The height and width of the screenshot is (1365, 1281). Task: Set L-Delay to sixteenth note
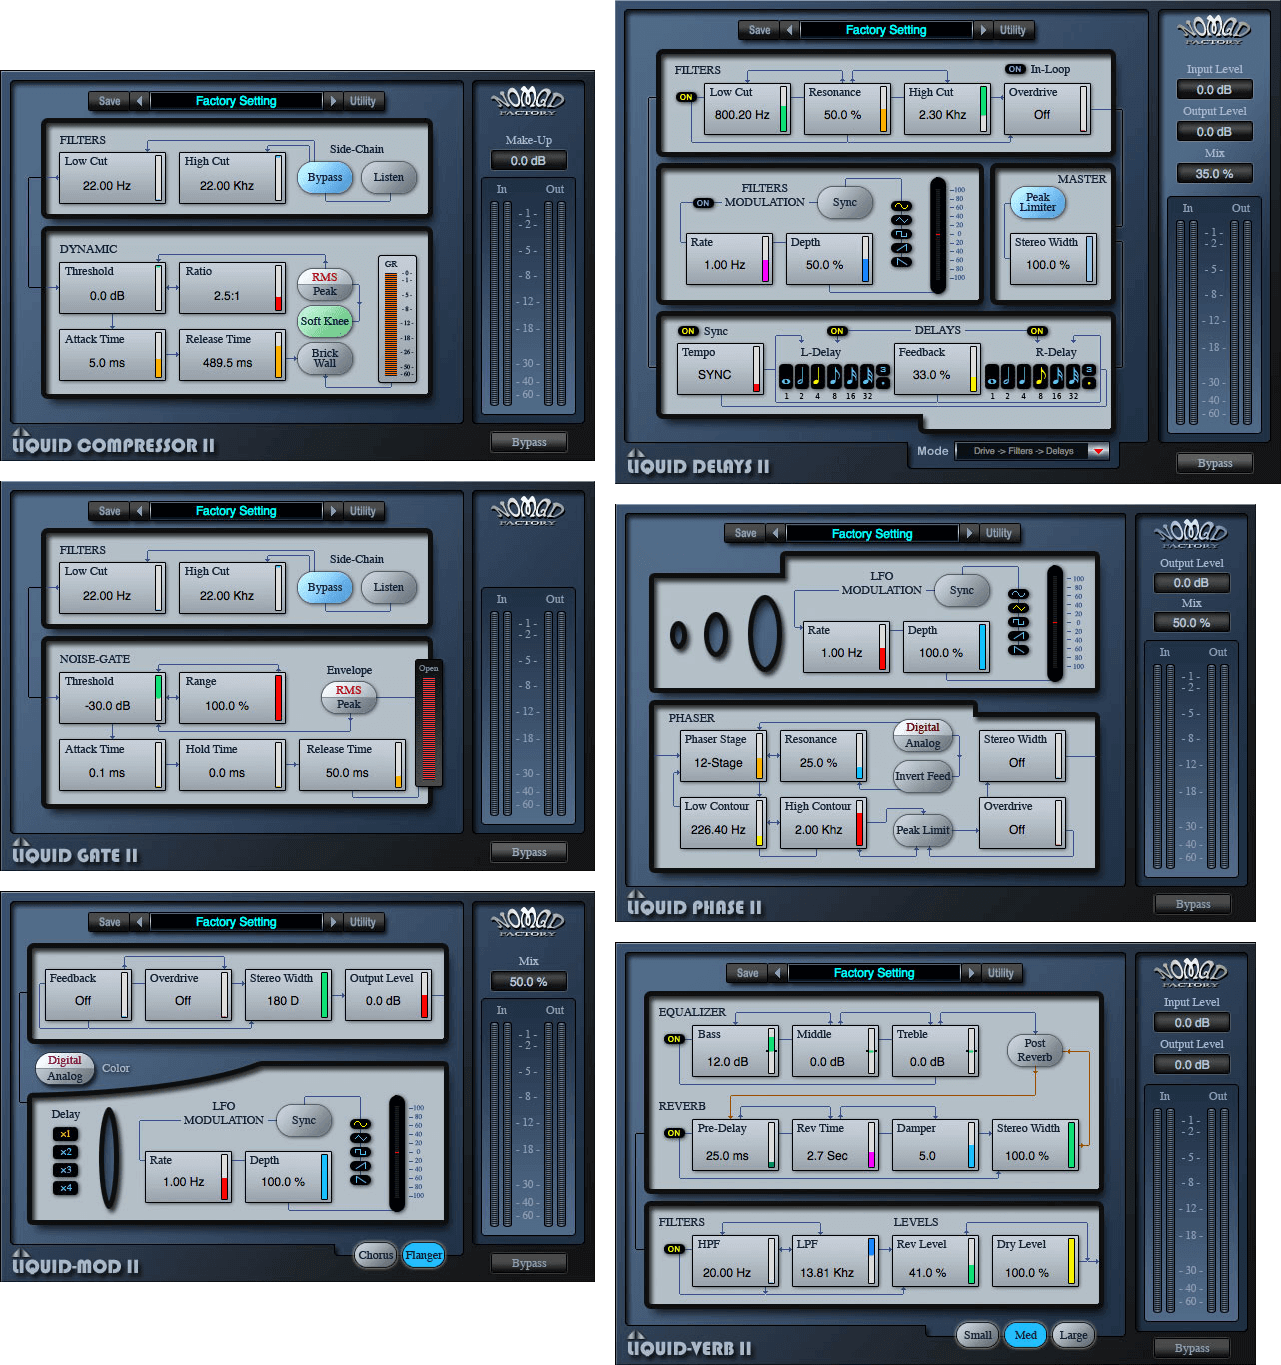click(x=851, y=376)
